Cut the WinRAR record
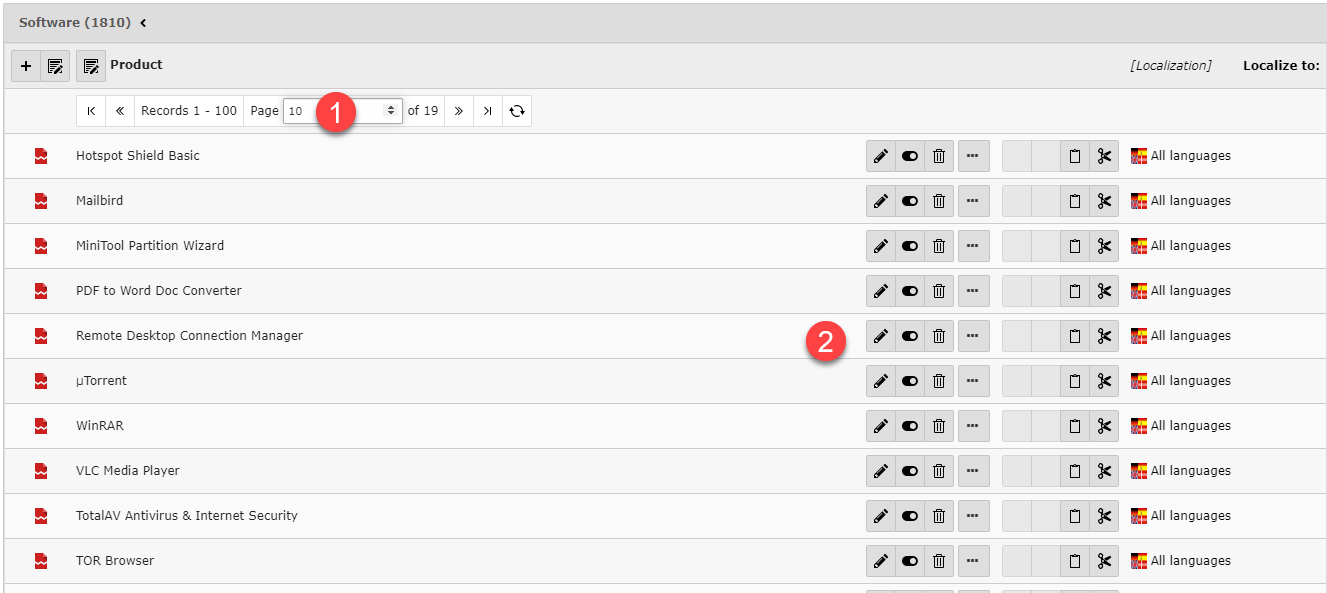 (1104, 426)
